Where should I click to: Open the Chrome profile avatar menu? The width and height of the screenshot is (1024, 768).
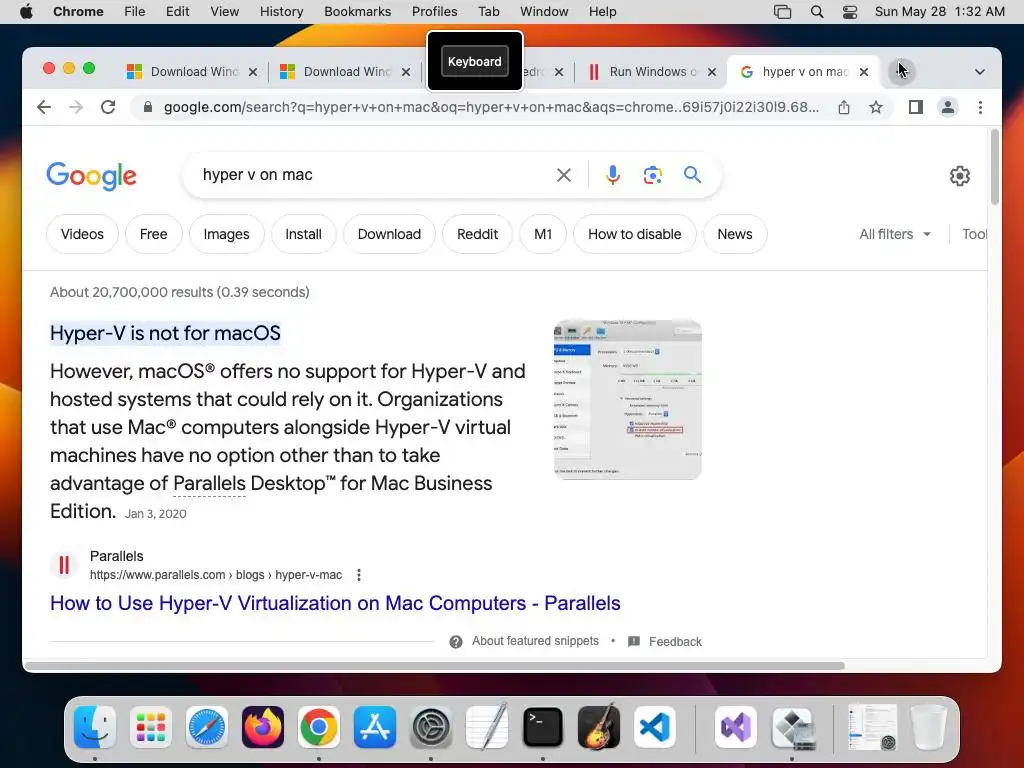pos(948,107)
